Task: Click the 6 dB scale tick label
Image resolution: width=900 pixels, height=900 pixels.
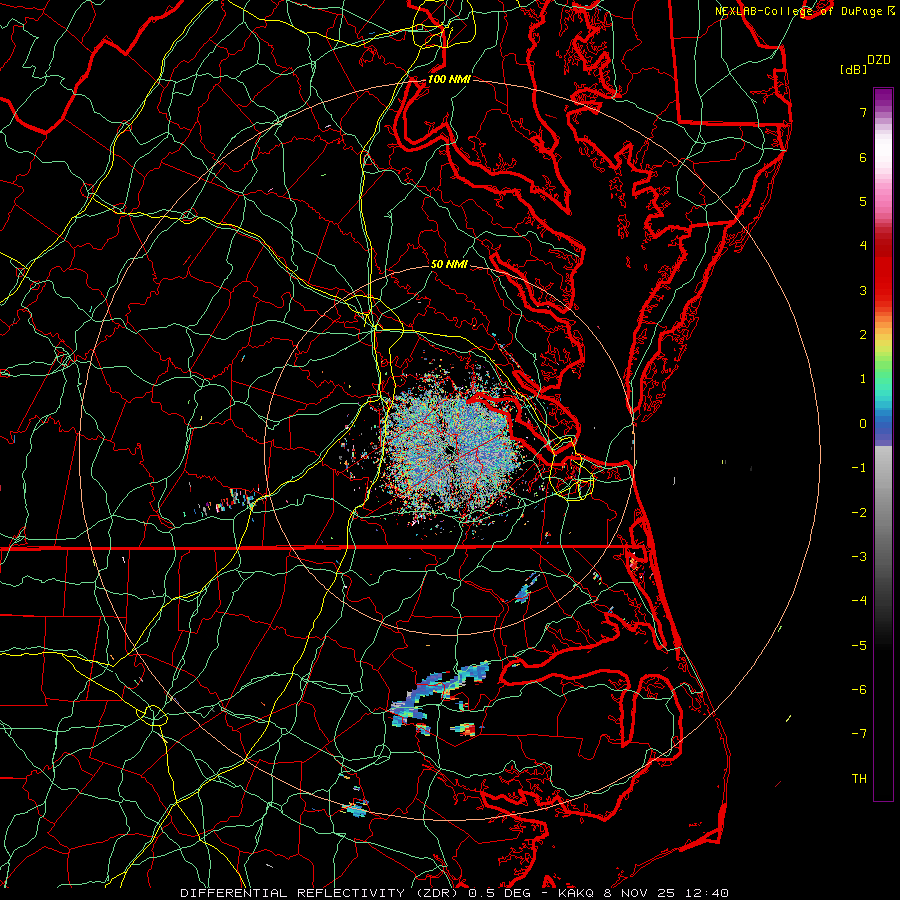Action: tap(863, 157)
